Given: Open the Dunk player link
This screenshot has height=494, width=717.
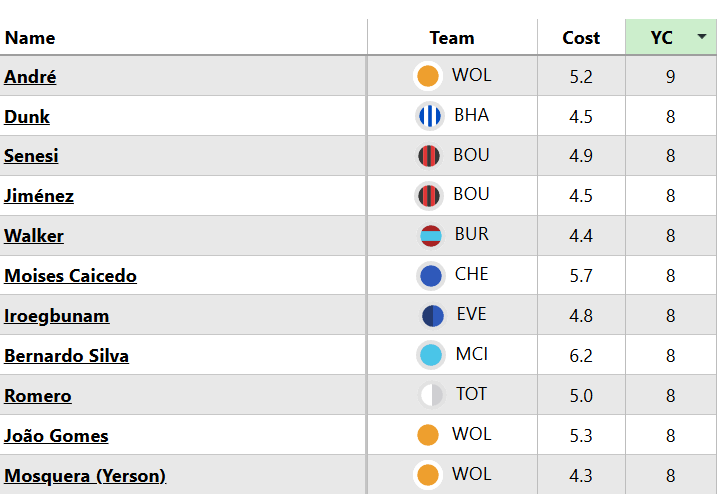Looking at the screenshot, I should click(x=27, y=116).
